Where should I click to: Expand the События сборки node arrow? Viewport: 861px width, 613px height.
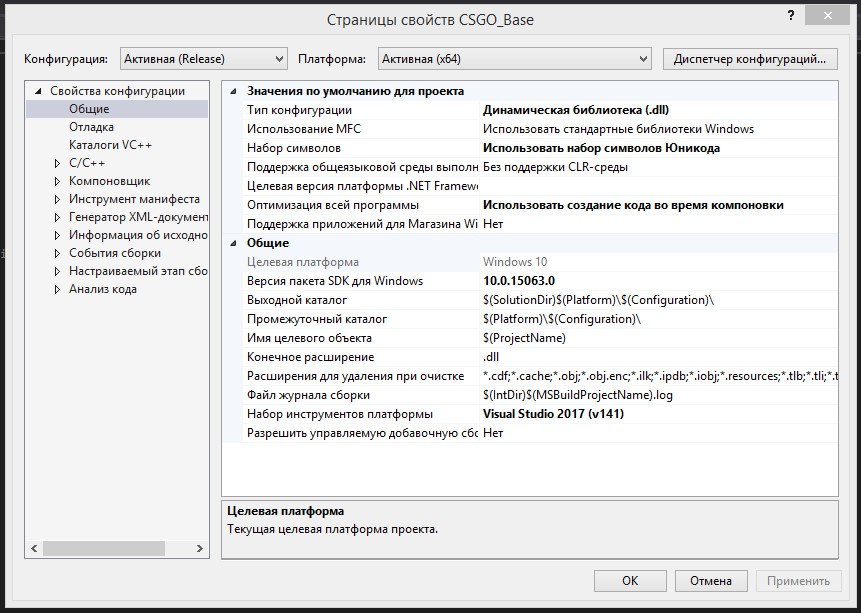tap(57, 253)
